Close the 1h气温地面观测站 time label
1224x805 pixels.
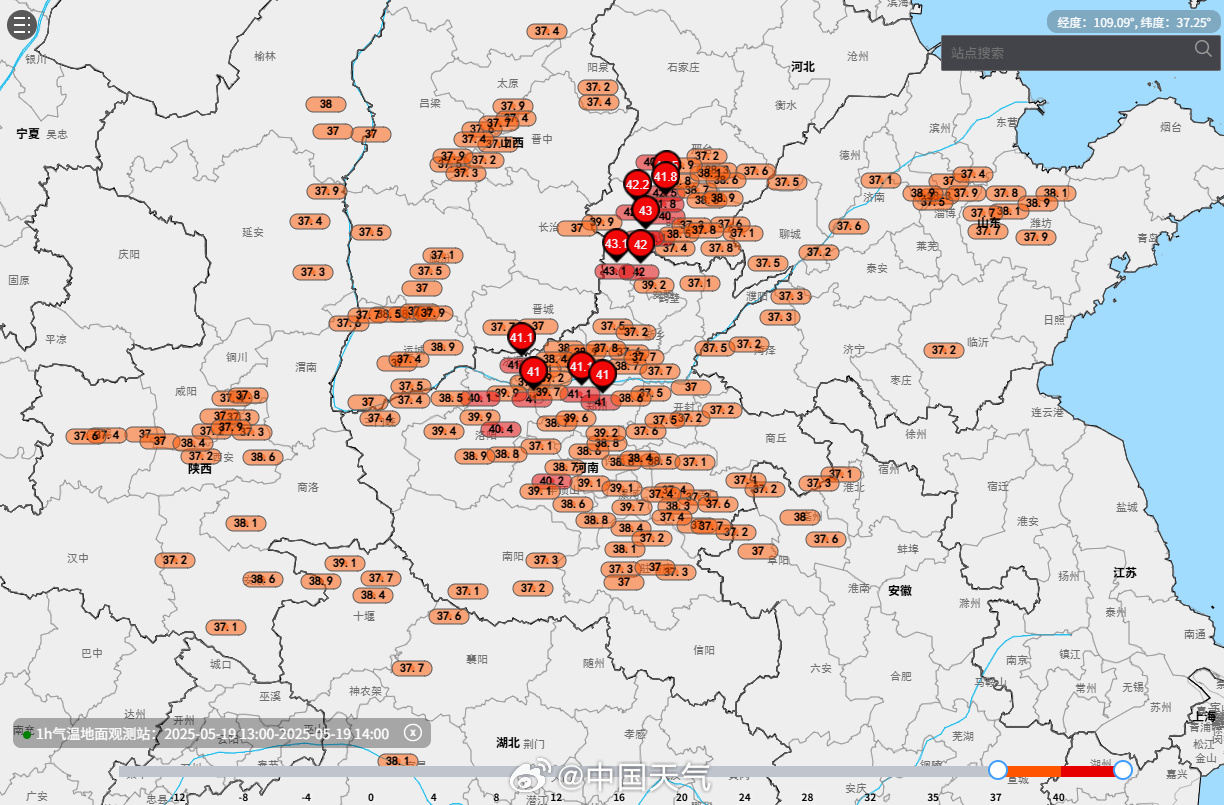coord(411,733)
